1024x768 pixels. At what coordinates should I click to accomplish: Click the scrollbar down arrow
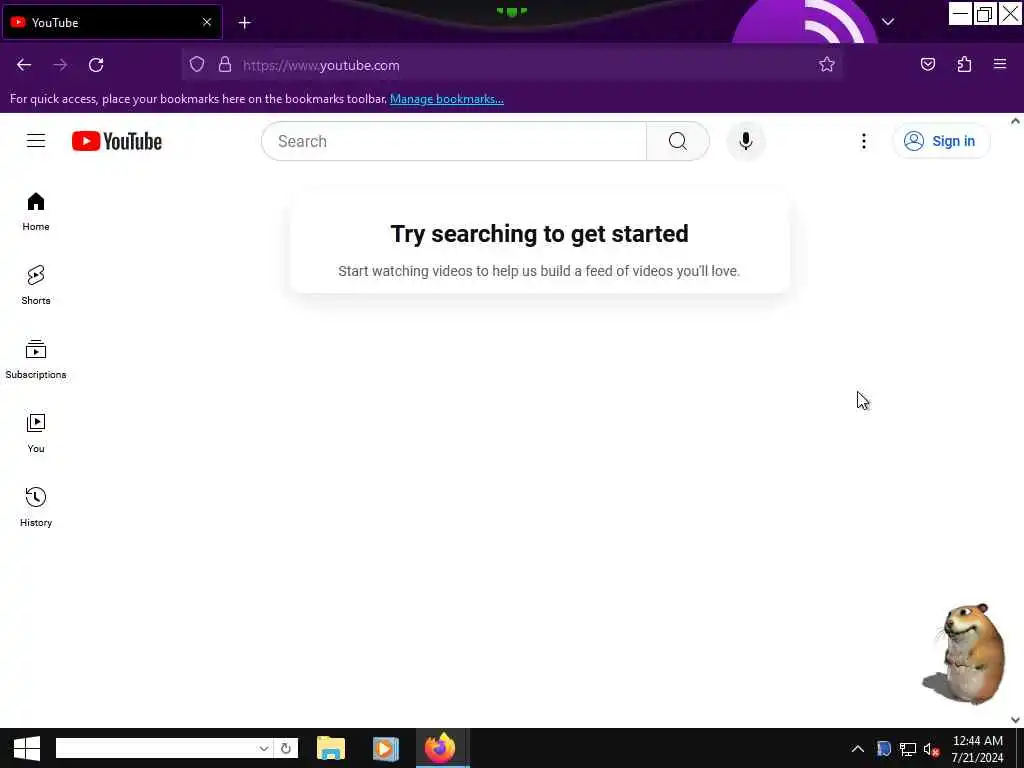(x=1015, y=720)
